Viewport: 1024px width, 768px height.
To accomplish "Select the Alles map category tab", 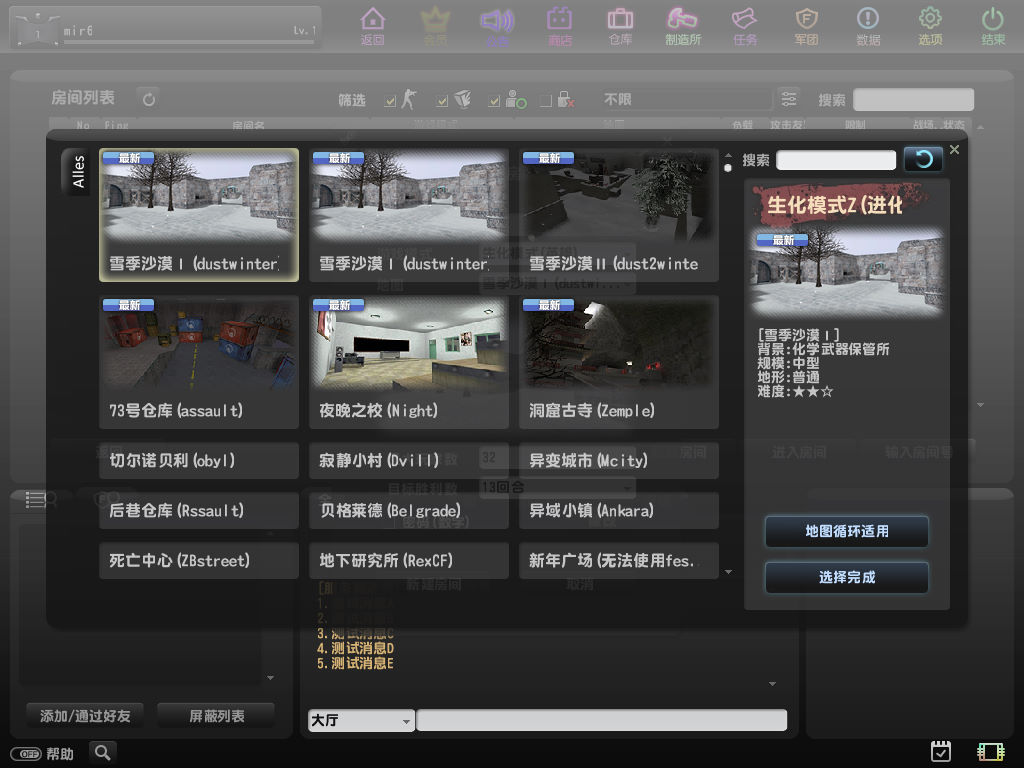I will (x=77, y=171).
